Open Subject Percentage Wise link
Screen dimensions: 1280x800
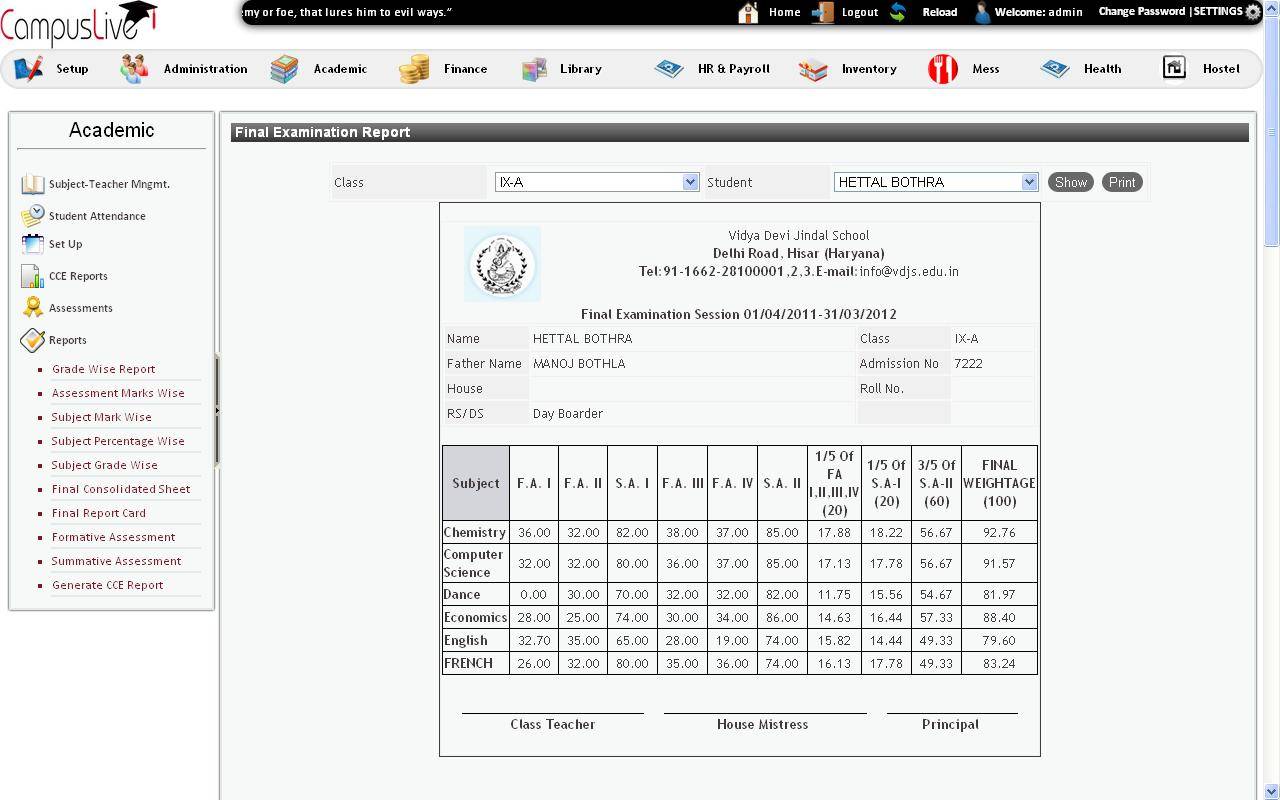point(118,441)
